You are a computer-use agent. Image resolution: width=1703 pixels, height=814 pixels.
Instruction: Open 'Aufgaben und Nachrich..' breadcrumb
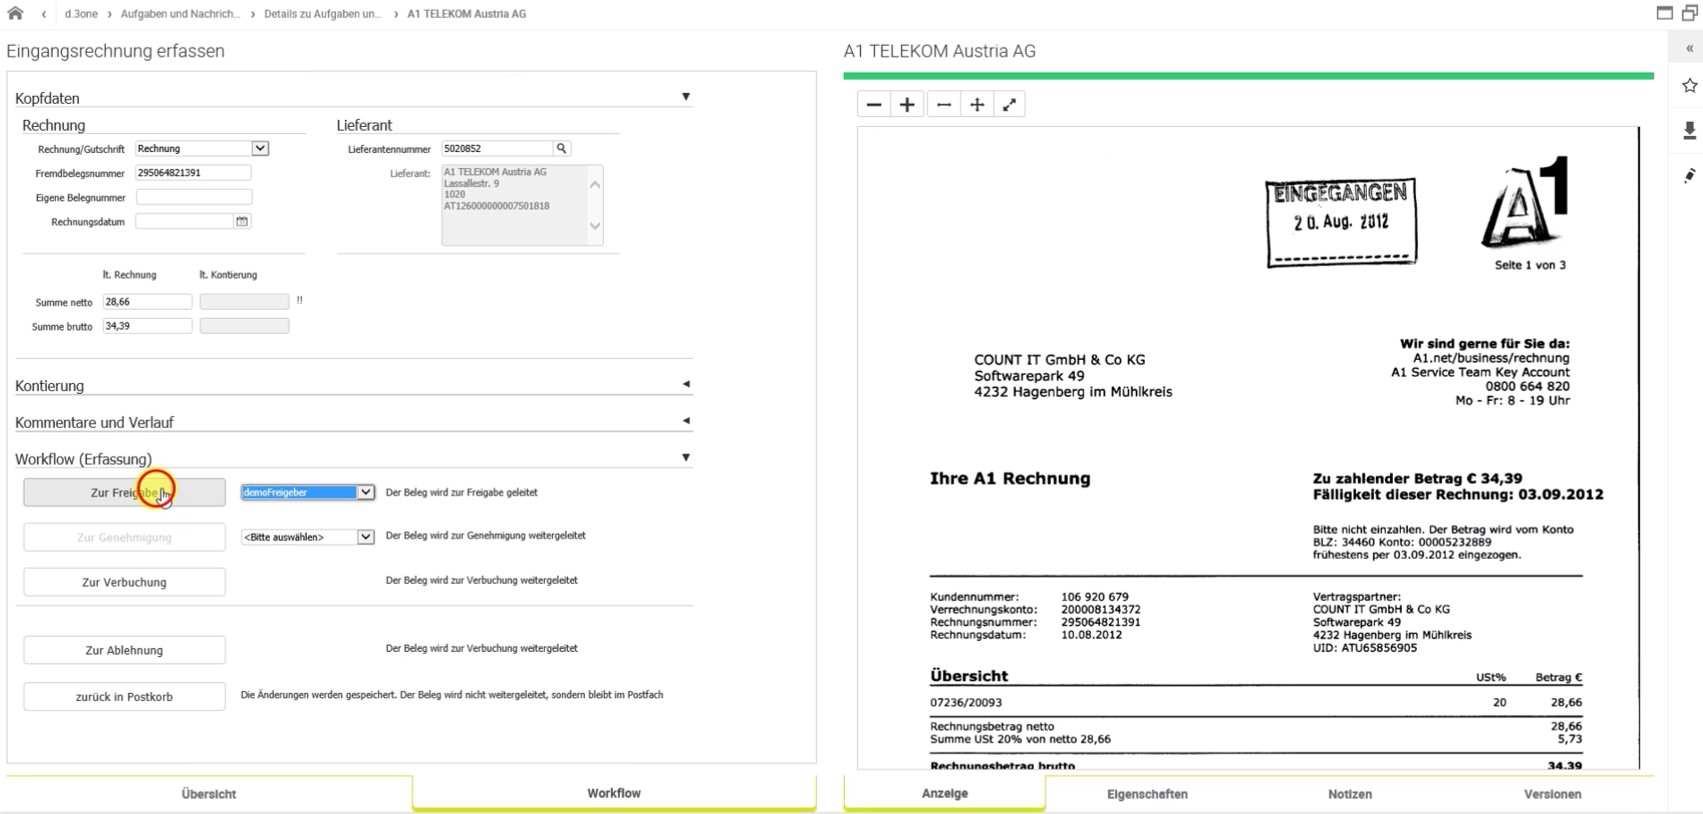180,14
